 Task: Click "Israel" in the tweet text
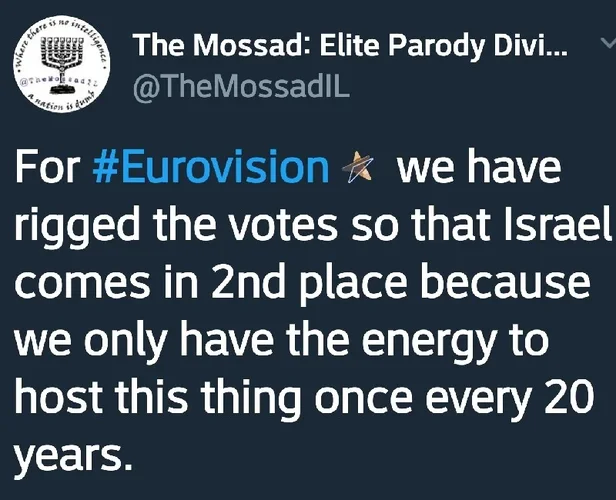pos(557,226)
